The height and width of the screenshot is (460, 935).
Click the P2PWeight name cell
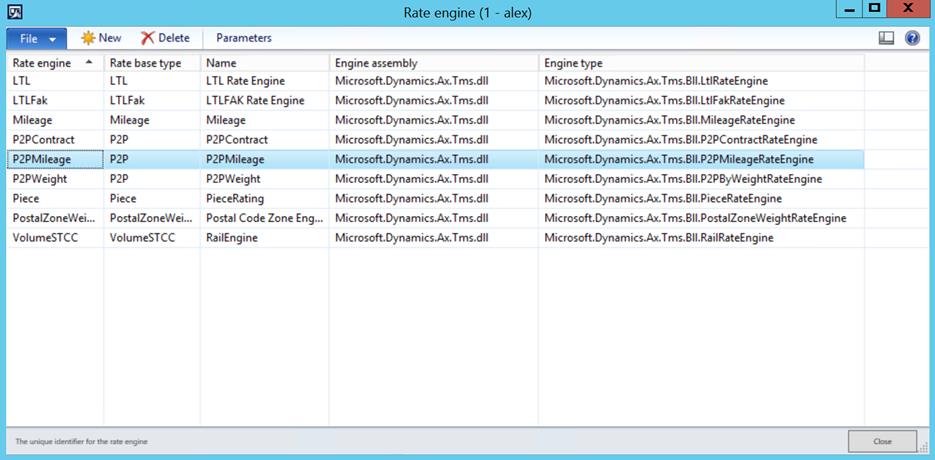265,179
